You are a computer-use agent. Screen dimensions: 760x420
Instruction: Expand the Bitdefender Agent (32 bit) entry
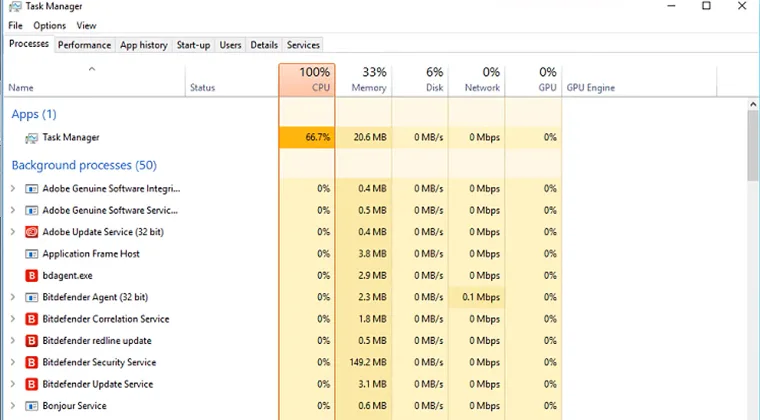[x=13, y=297]
